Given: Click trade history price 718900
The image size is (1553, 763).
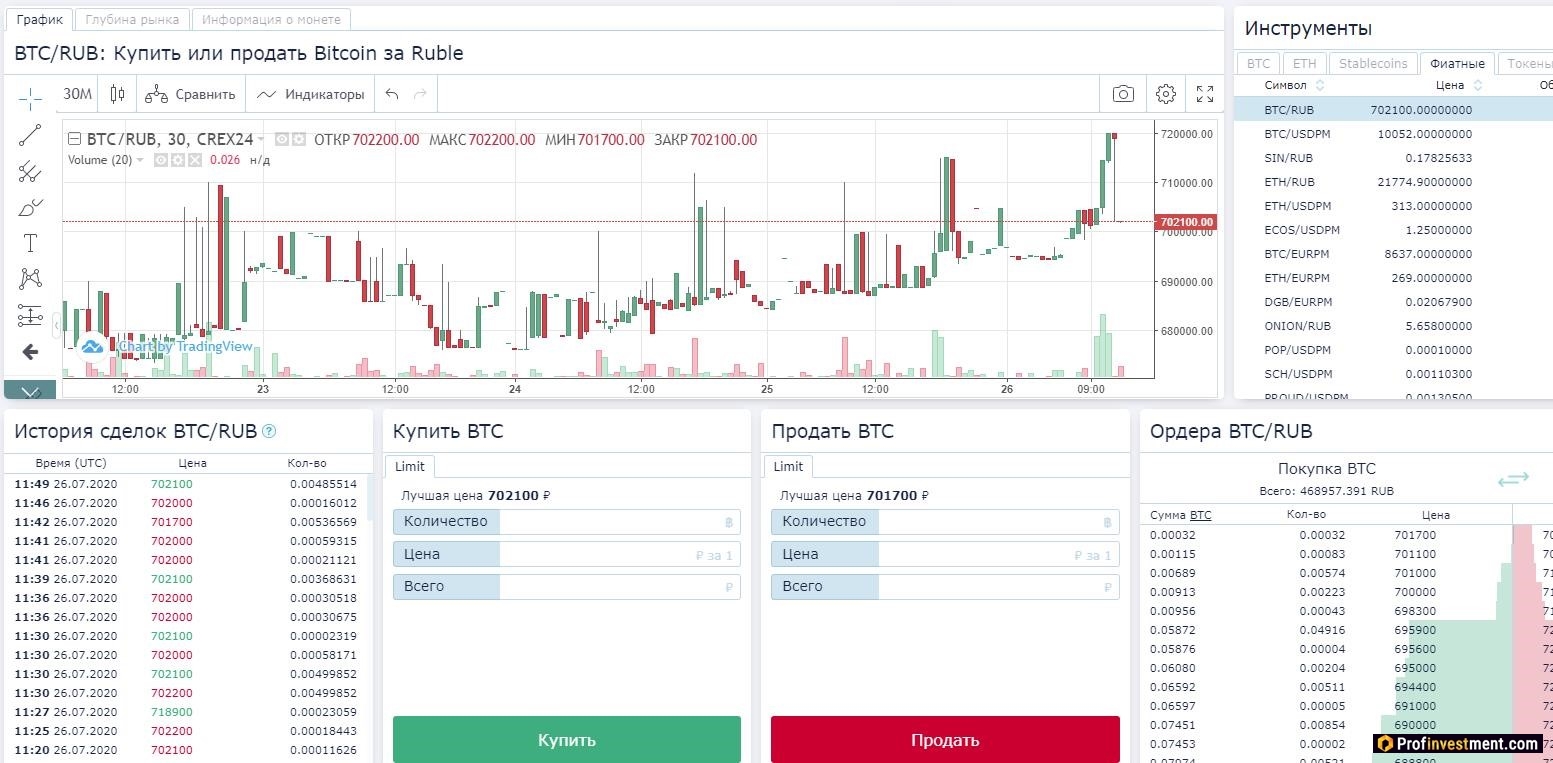Looking at the screenshot, I should tap(171, 712).
